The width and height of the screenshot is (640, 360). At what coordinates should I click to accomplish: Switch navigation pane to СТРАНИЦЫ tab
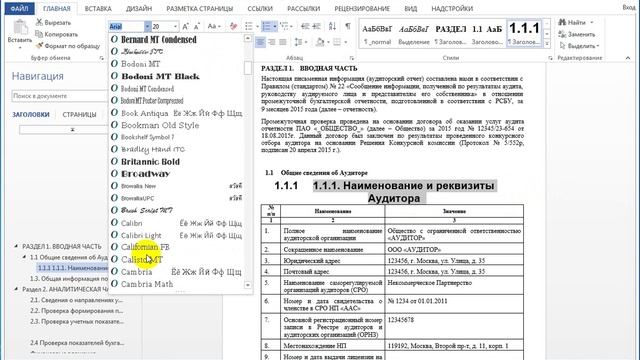[x=79, y=115]
